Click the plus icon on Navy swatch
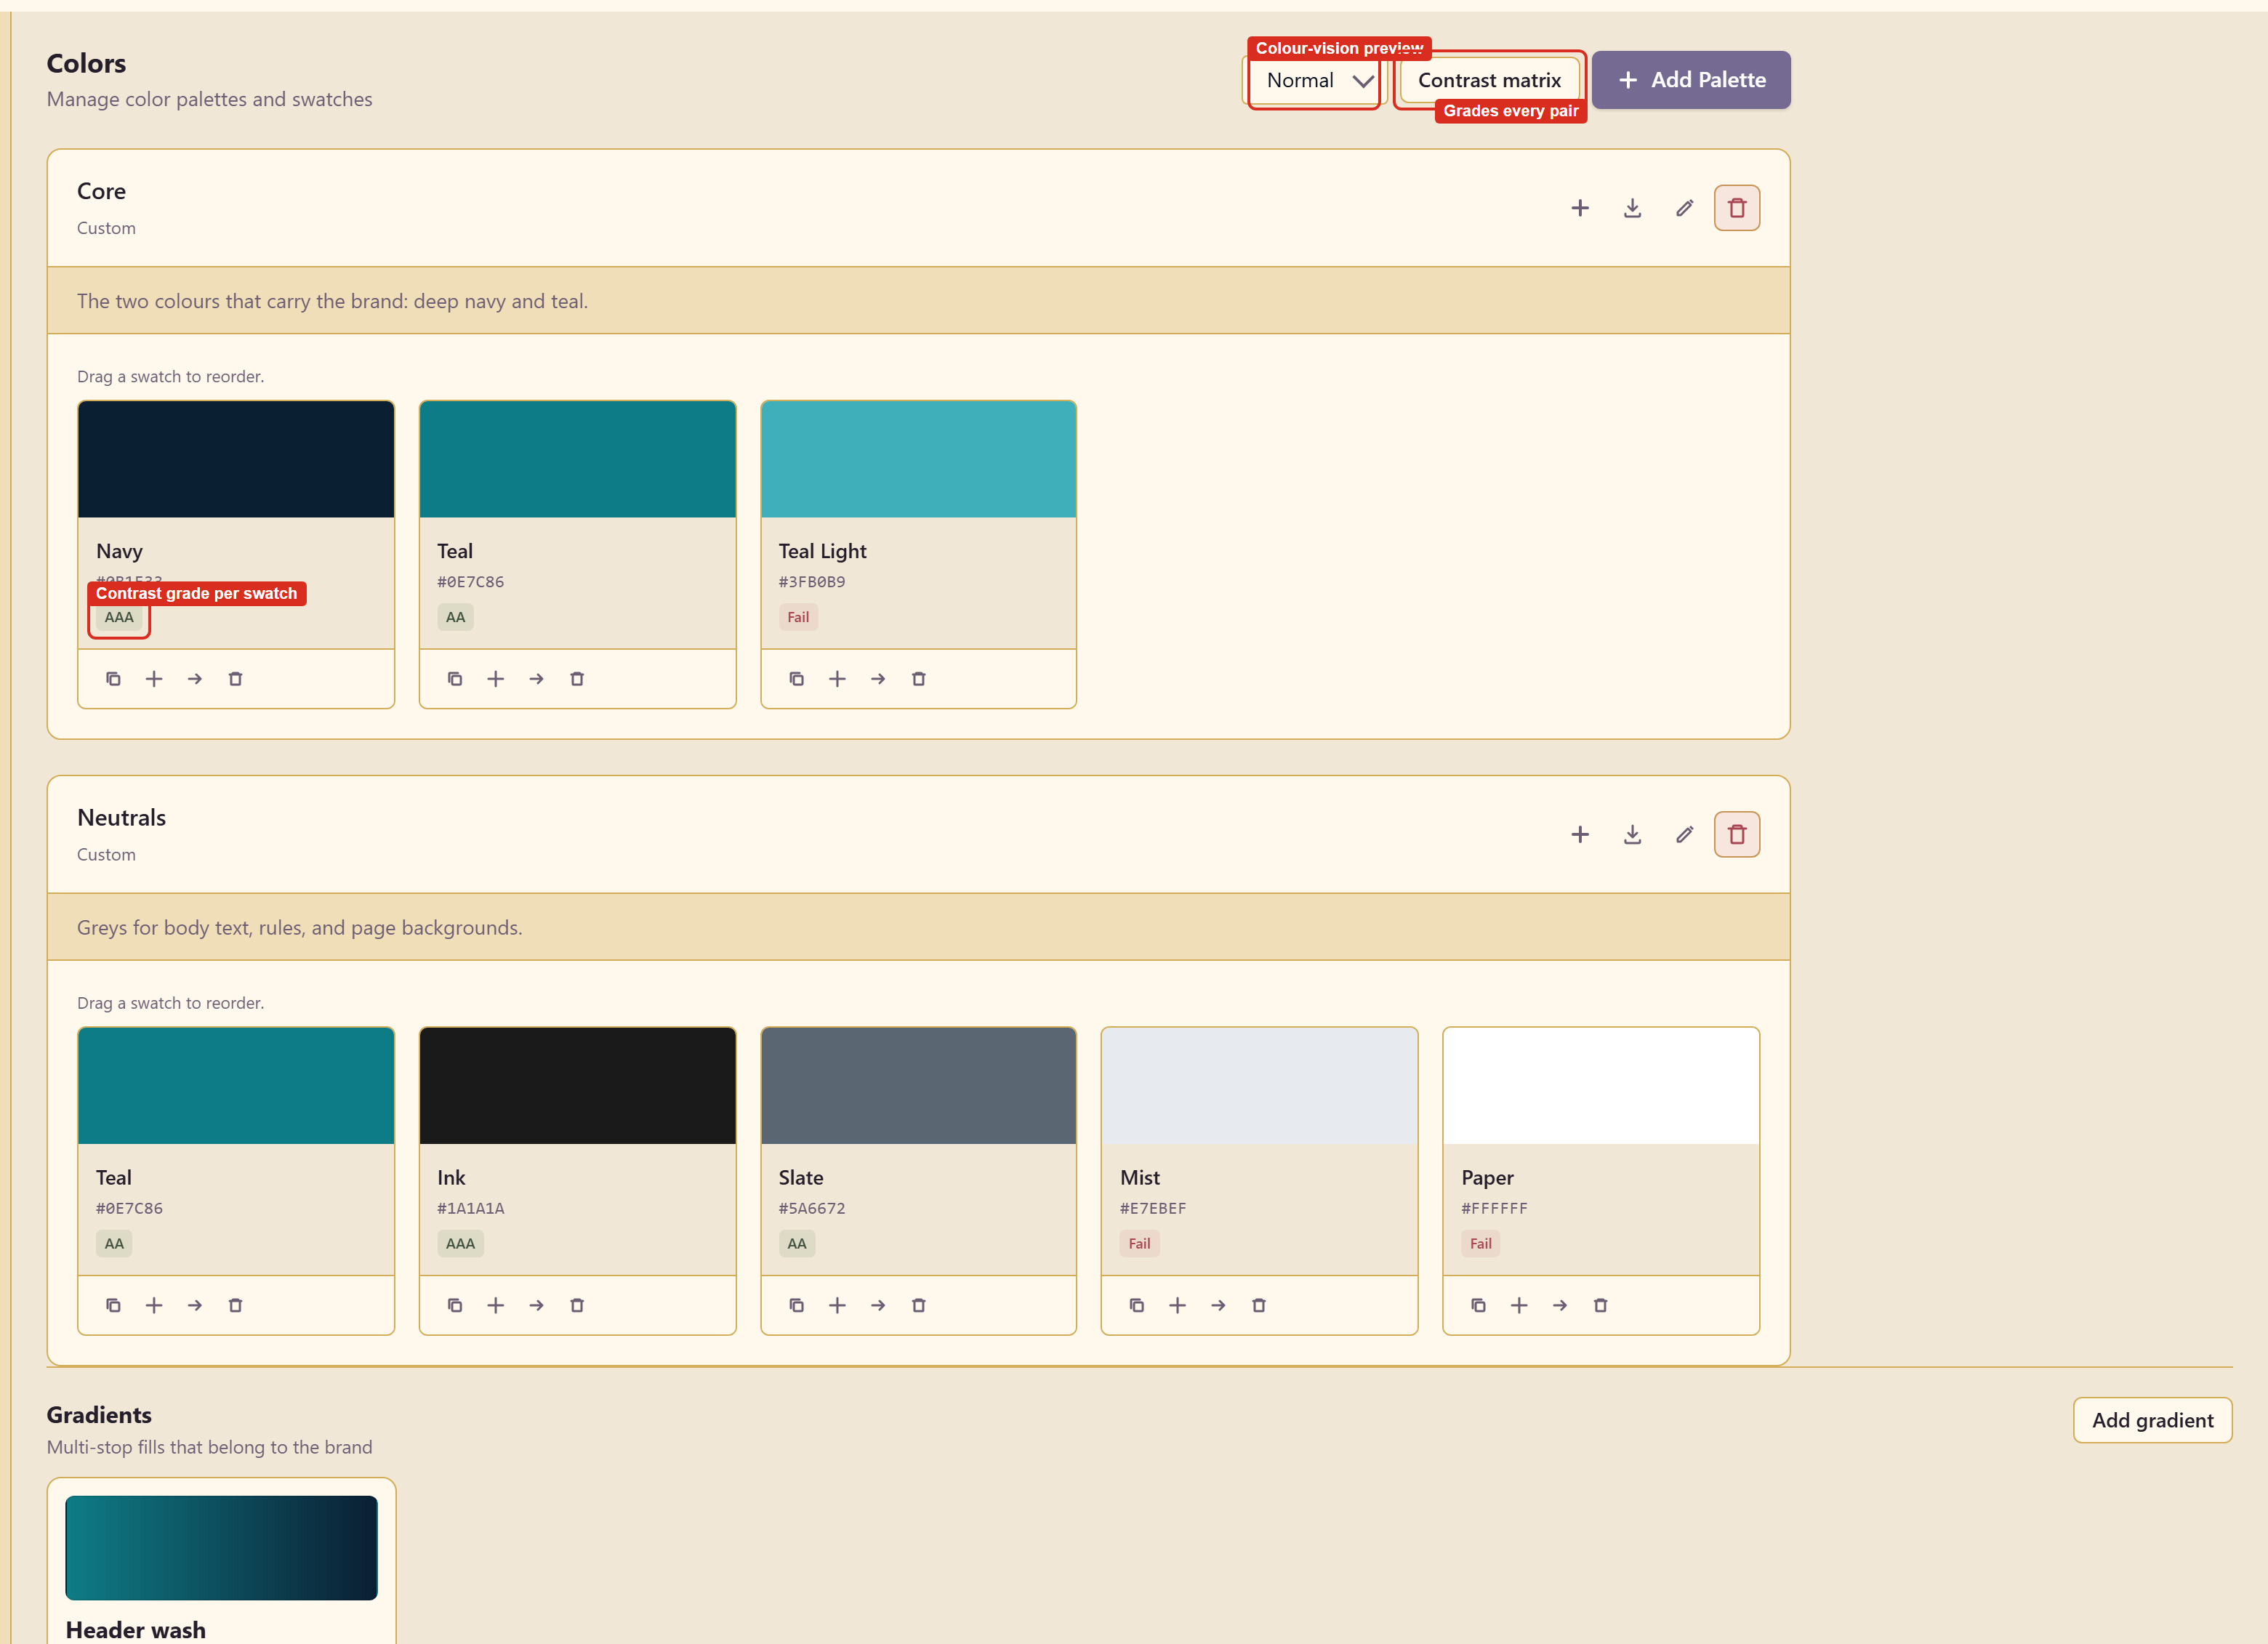 point(154,679)
